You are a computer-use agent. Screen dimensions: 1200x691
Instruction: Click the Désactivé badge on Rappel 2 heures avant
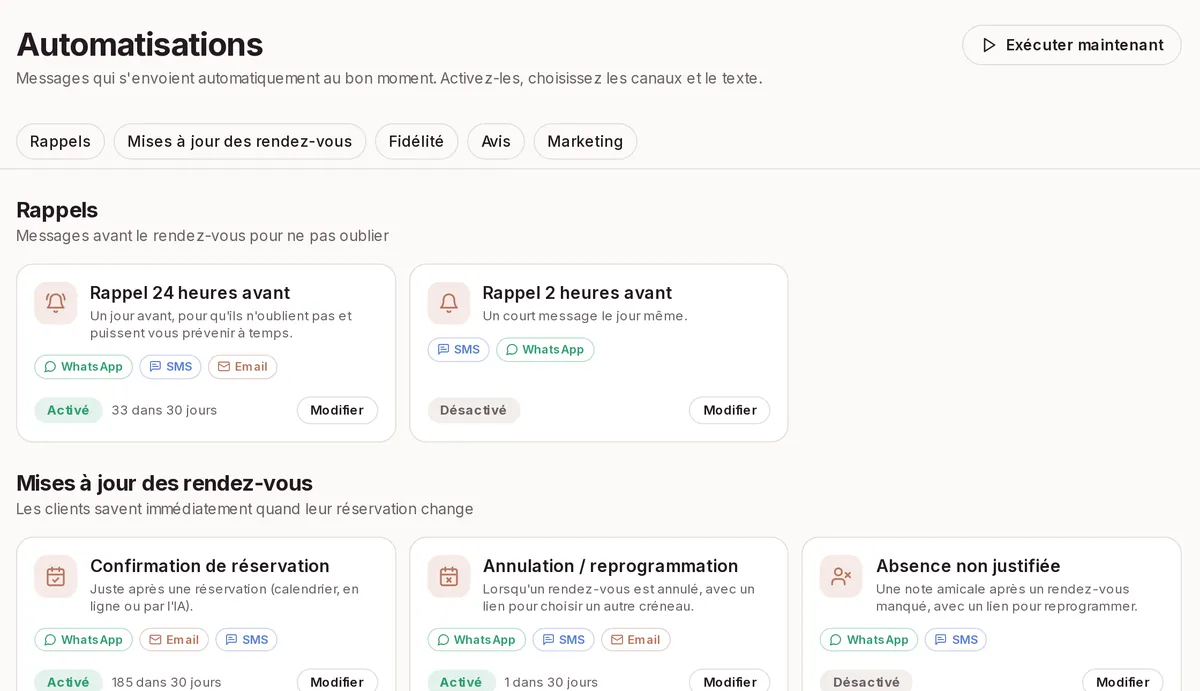pyautogui.click(x=474, y=410)
